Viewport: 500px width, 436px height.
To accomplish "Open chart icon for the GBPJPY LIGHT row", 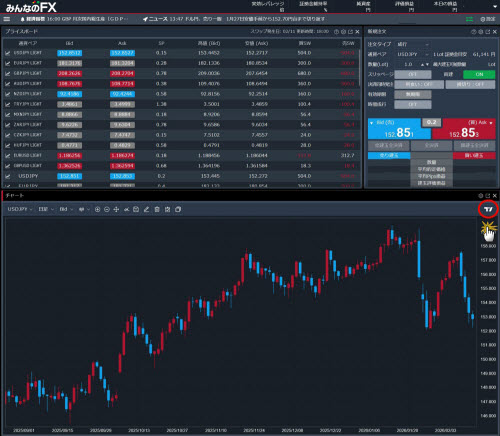I will (x=7, y=73).
